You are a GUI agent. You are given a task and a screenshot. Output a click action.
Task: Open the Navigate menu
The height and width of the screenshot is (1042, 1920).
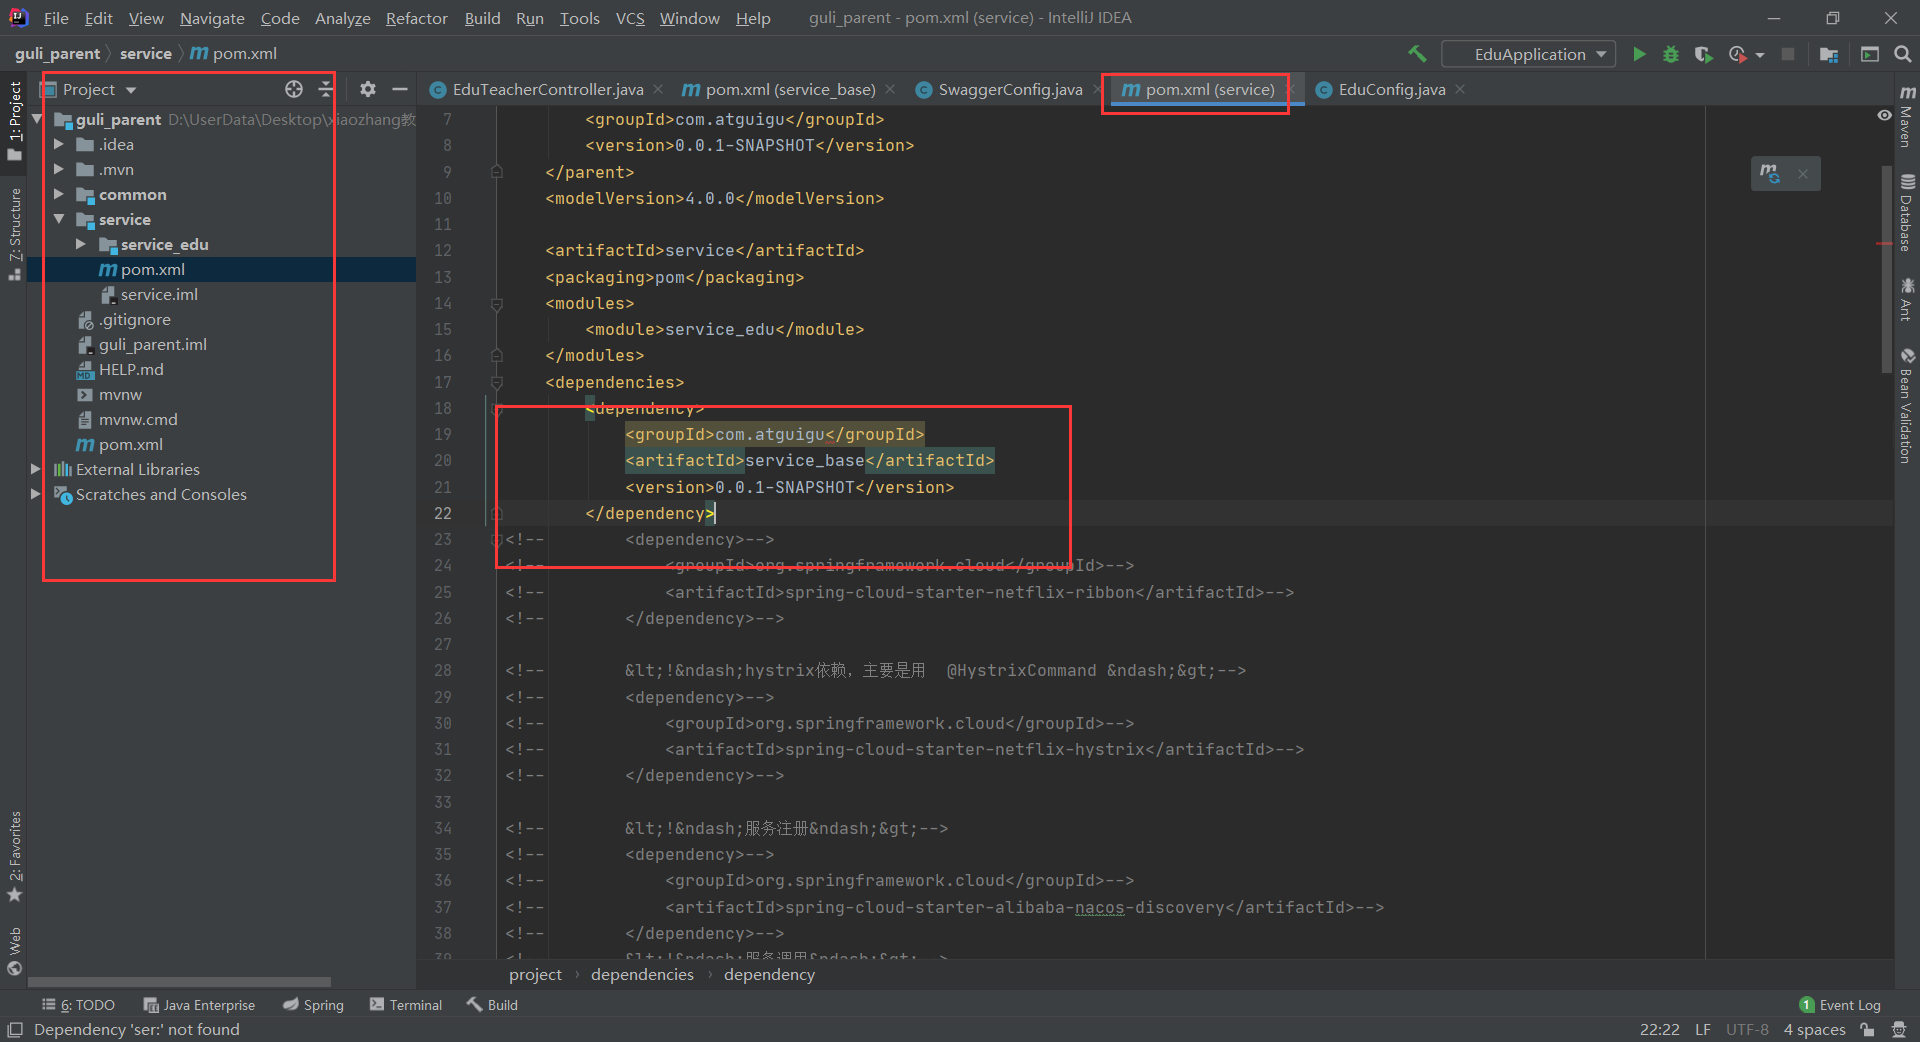tap(212, 18)
